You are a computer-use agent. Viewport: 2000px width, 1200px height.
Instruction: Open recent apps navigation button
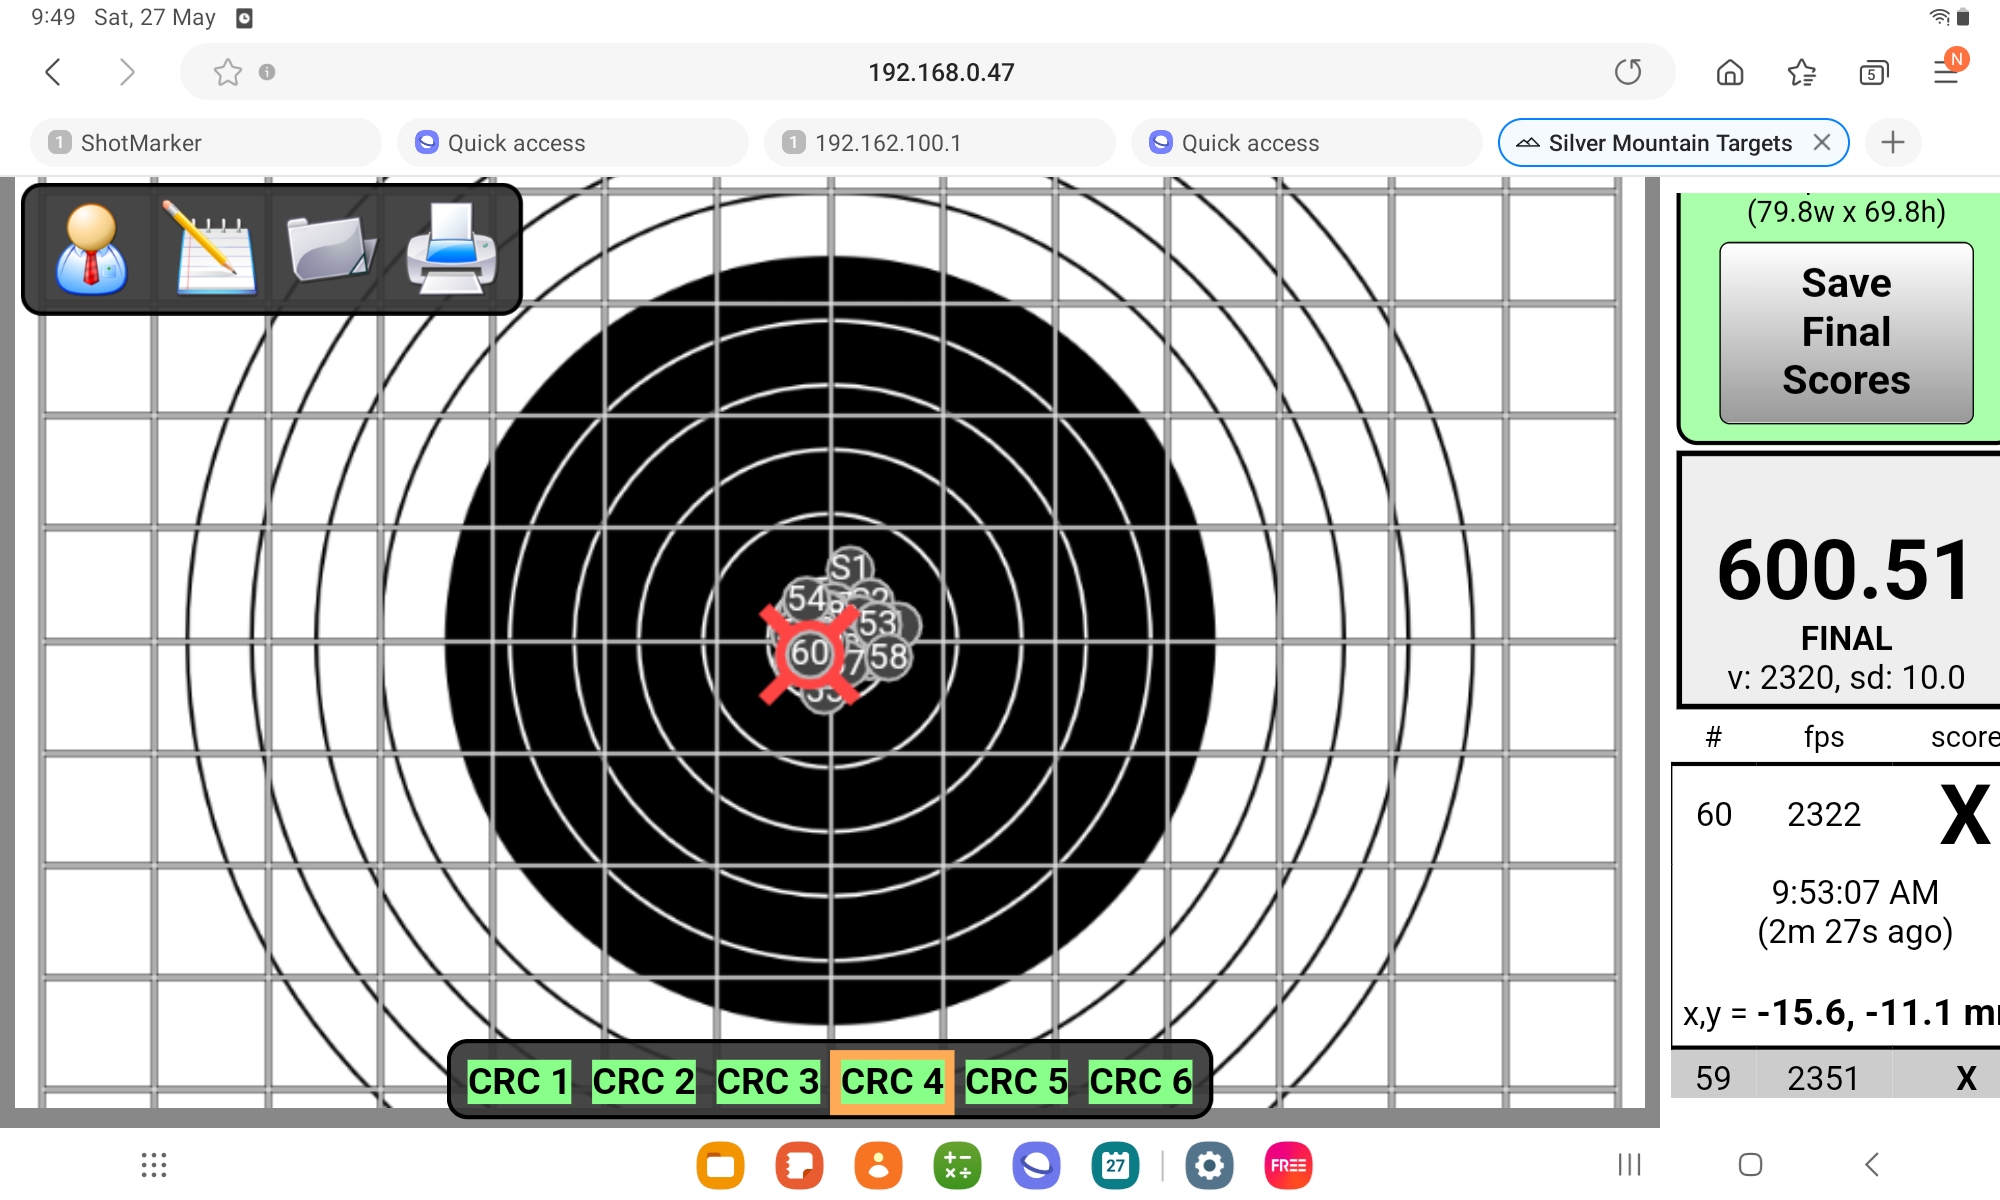[1630, 1164]
